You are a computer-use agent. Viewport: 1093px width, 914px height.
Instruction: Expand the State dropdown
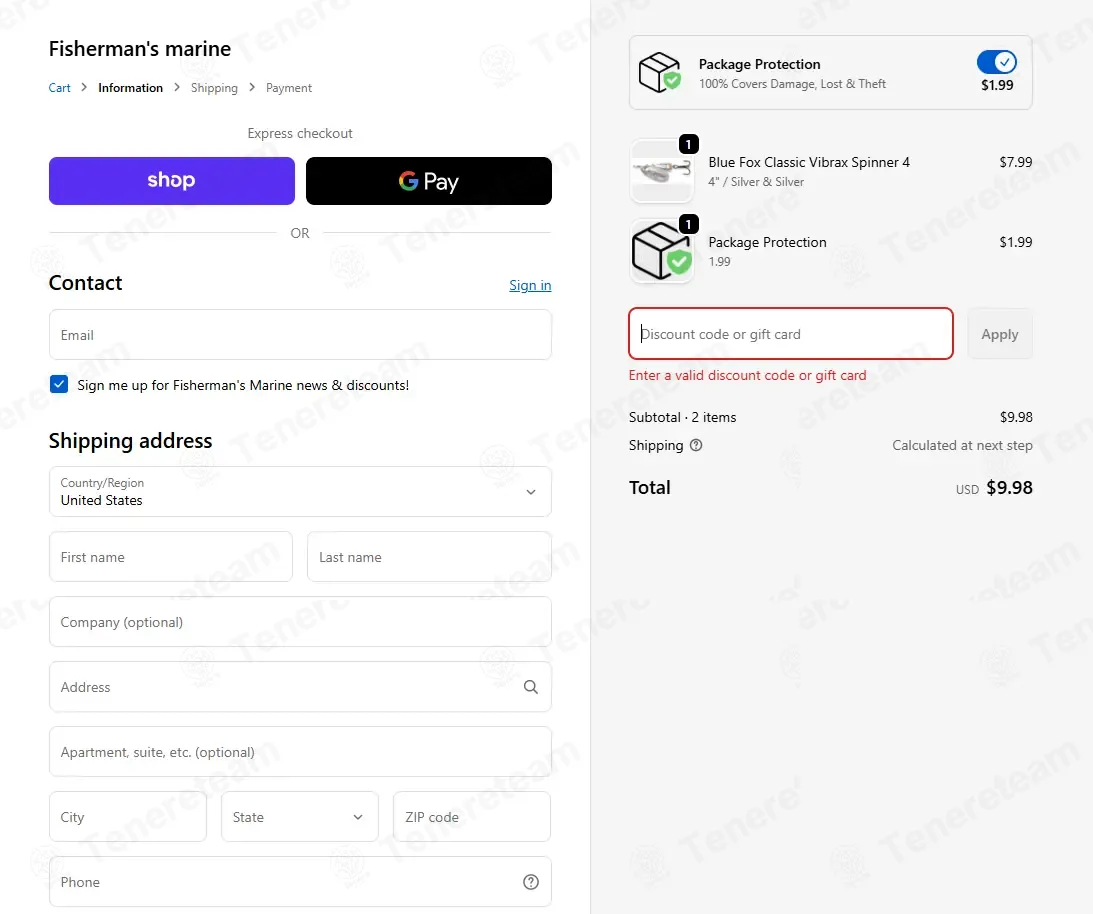point(300,816)
